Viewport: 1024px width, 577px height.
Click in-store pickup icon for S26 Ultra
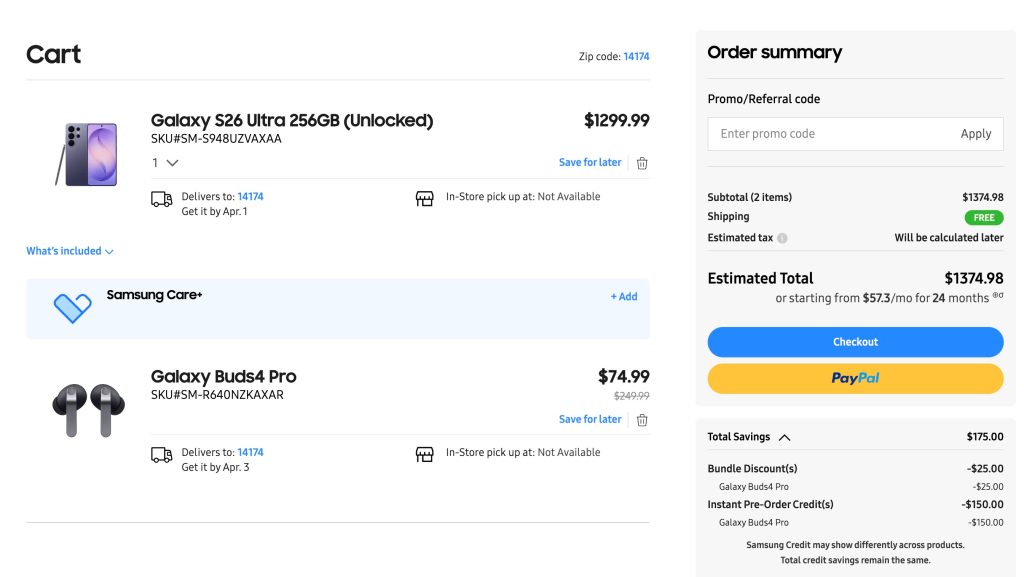(424, 199)
